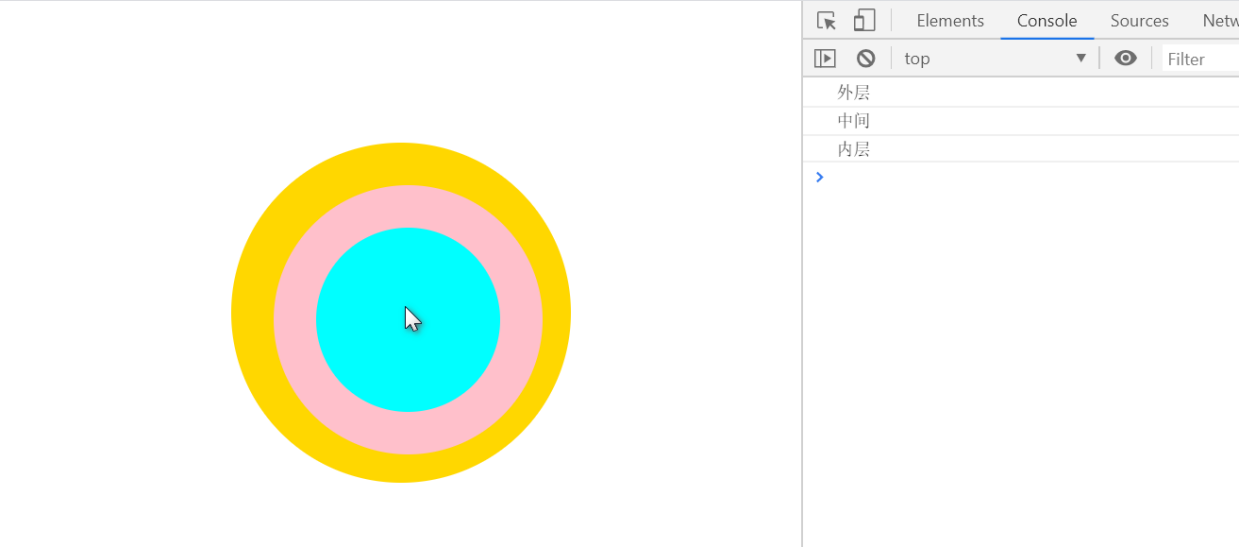Open the Sources tab
This screenshot has width=1240, height=547.
[x=1139, y=21]
